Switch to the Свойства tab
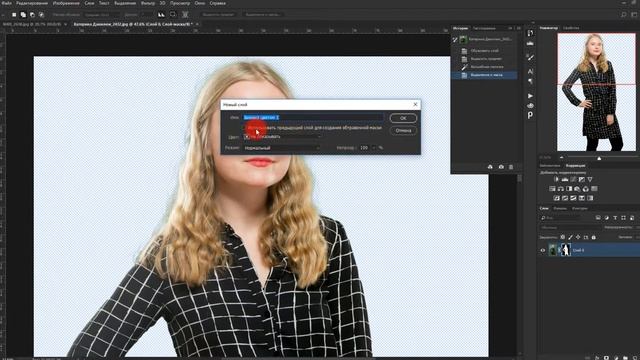The height and width of the screenshot is (360, 640). coord(571,28)
